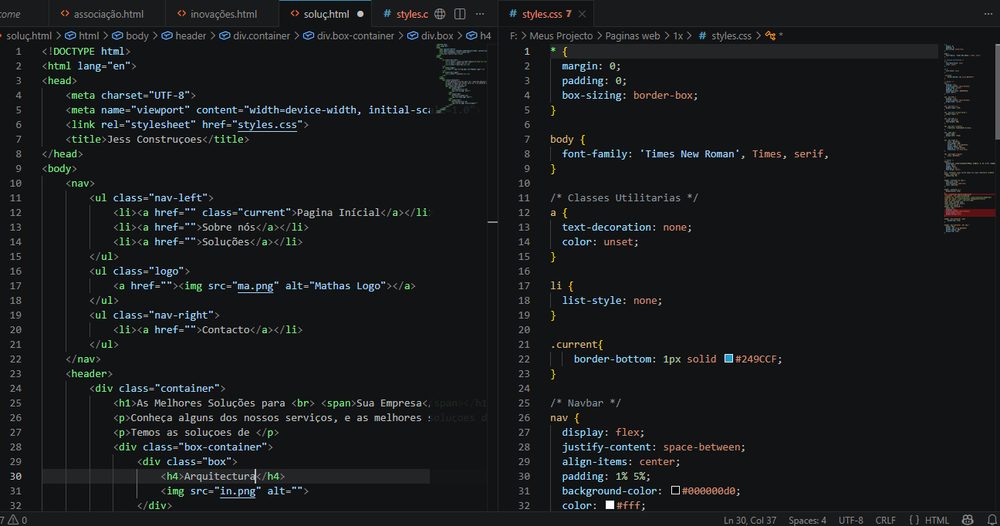
Task: Click the right editor vertical scrollbar
Action: pos(997,91)
